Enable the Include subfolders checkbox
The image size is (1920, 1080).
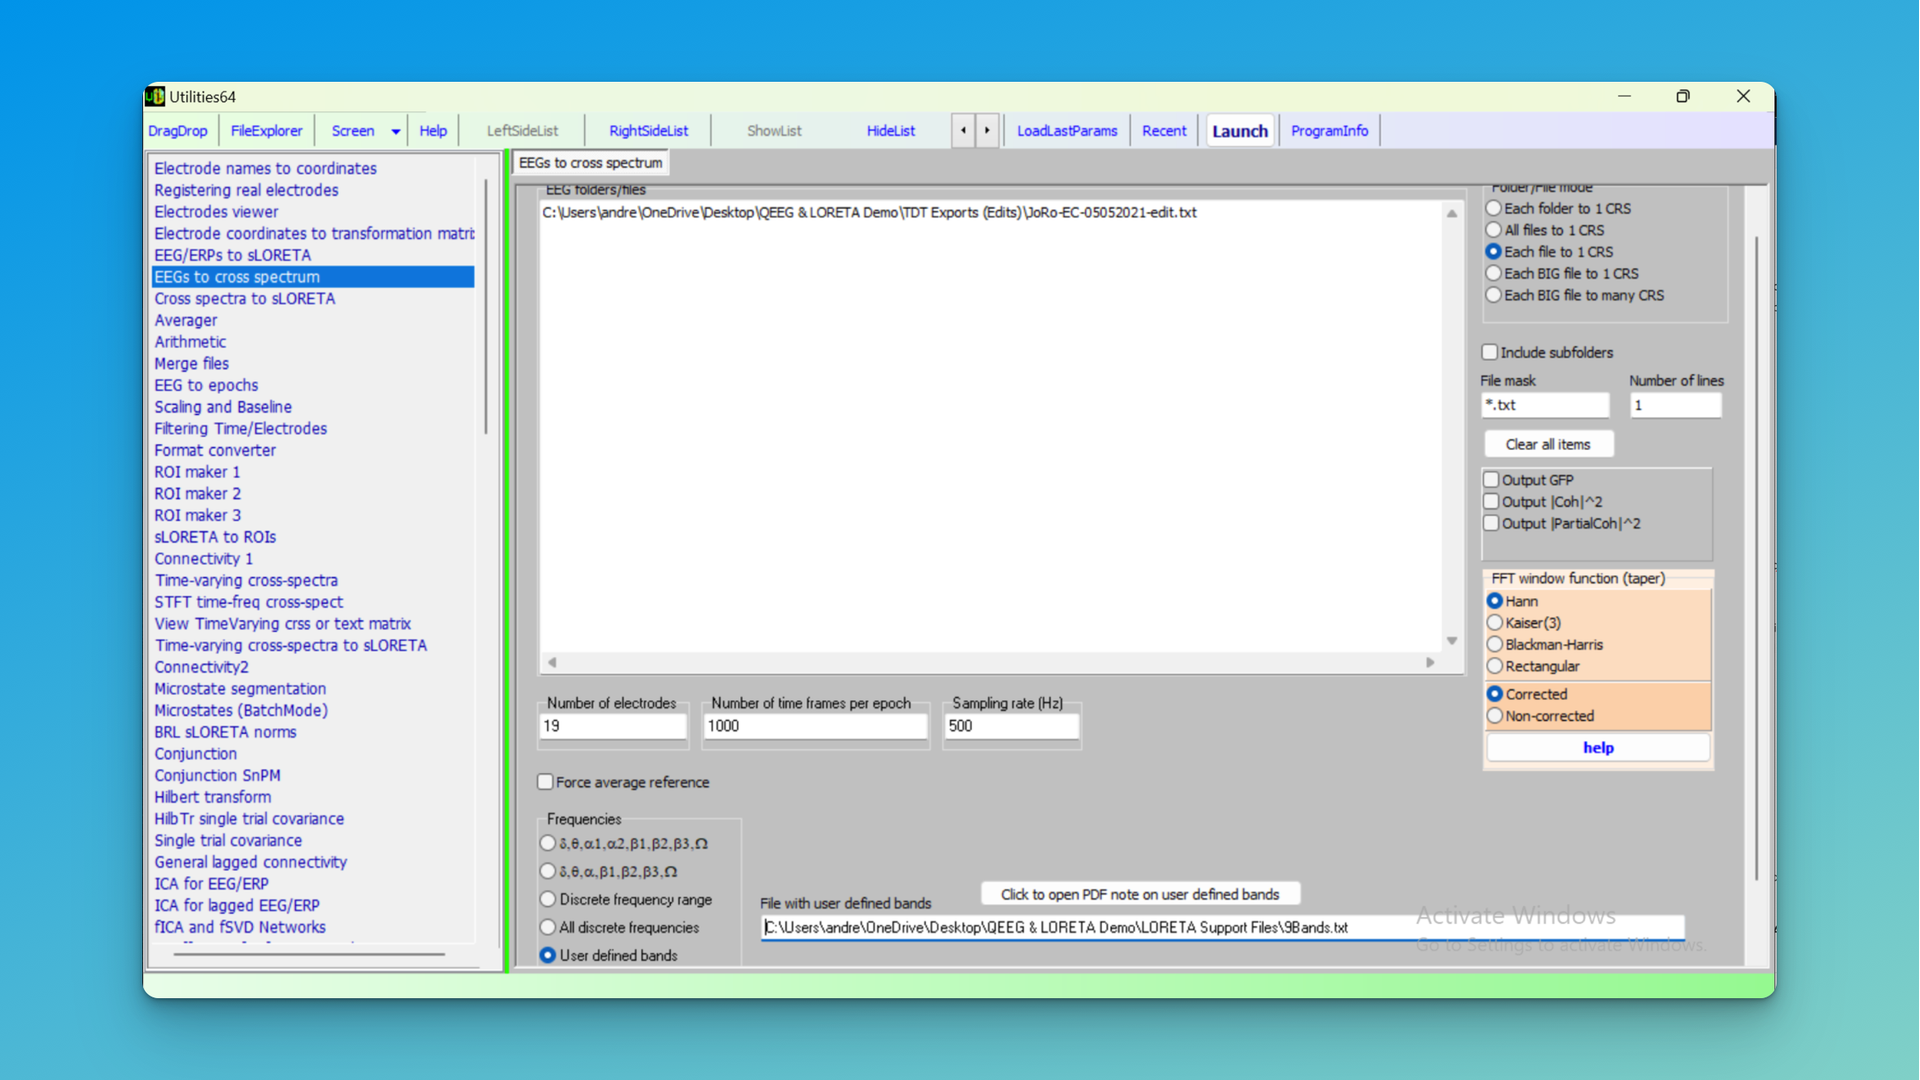(1490, 352)
